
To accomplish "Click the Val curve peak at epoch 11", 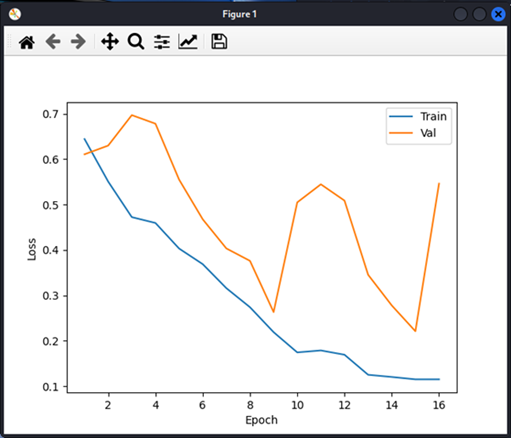I will (321, 184).
